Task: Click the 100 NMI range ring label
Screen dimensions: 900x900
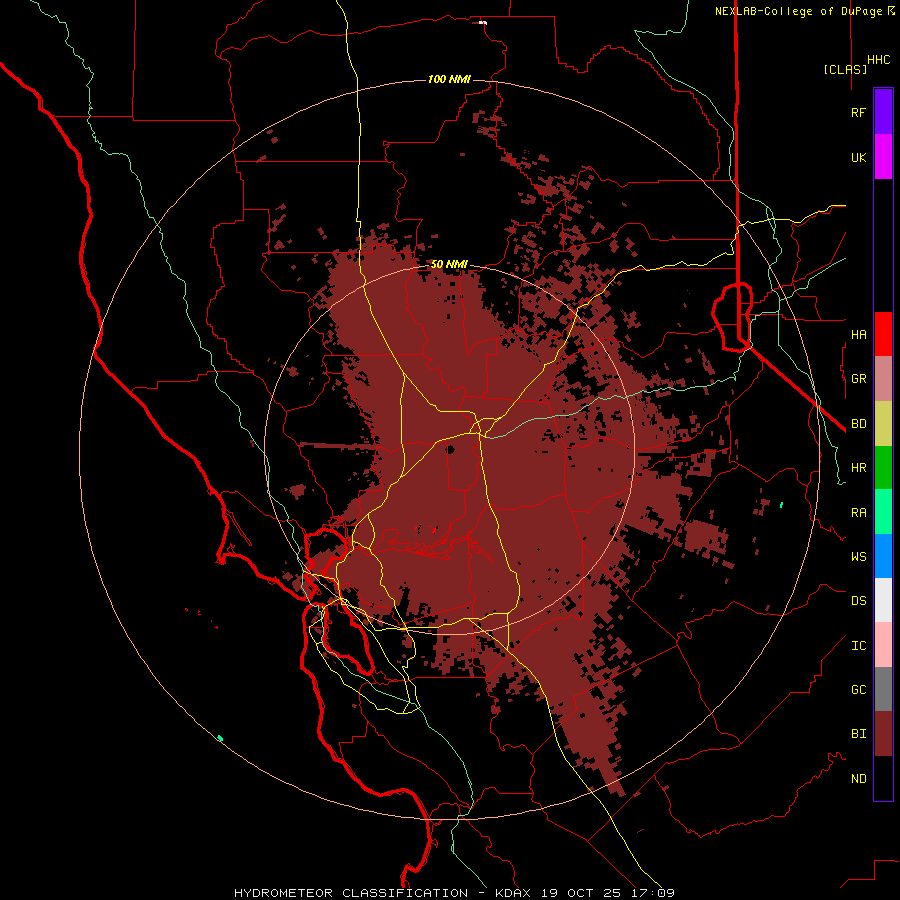Action: click(449, 79)
